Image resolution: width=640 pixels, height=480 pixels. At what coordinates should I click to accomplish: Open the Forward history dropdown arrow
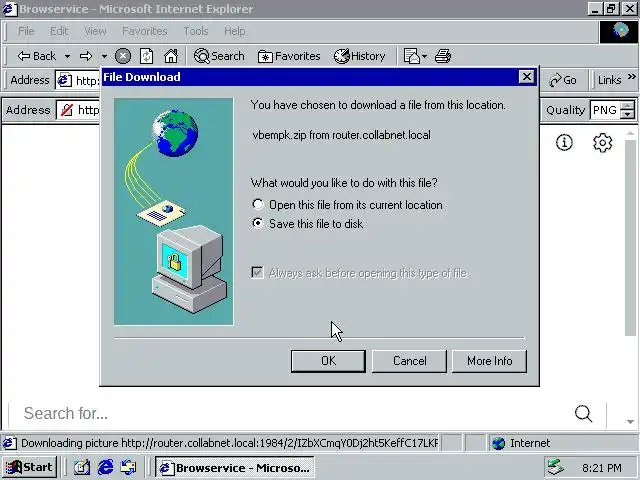104,56
